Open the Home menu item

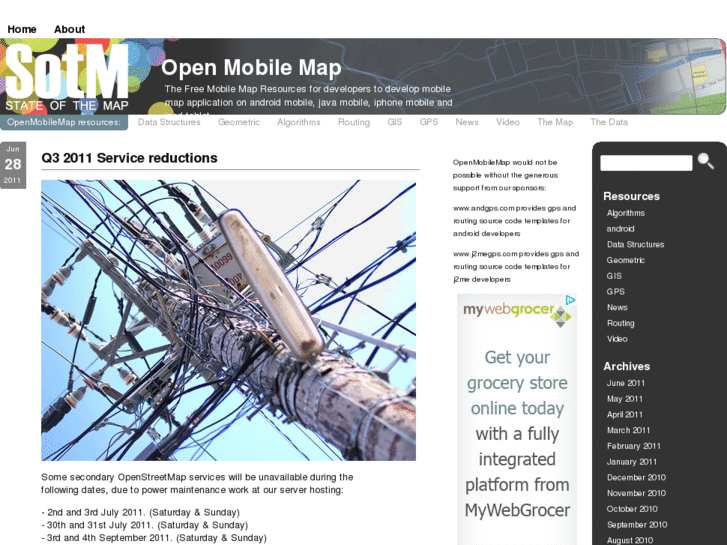[22, 29]
